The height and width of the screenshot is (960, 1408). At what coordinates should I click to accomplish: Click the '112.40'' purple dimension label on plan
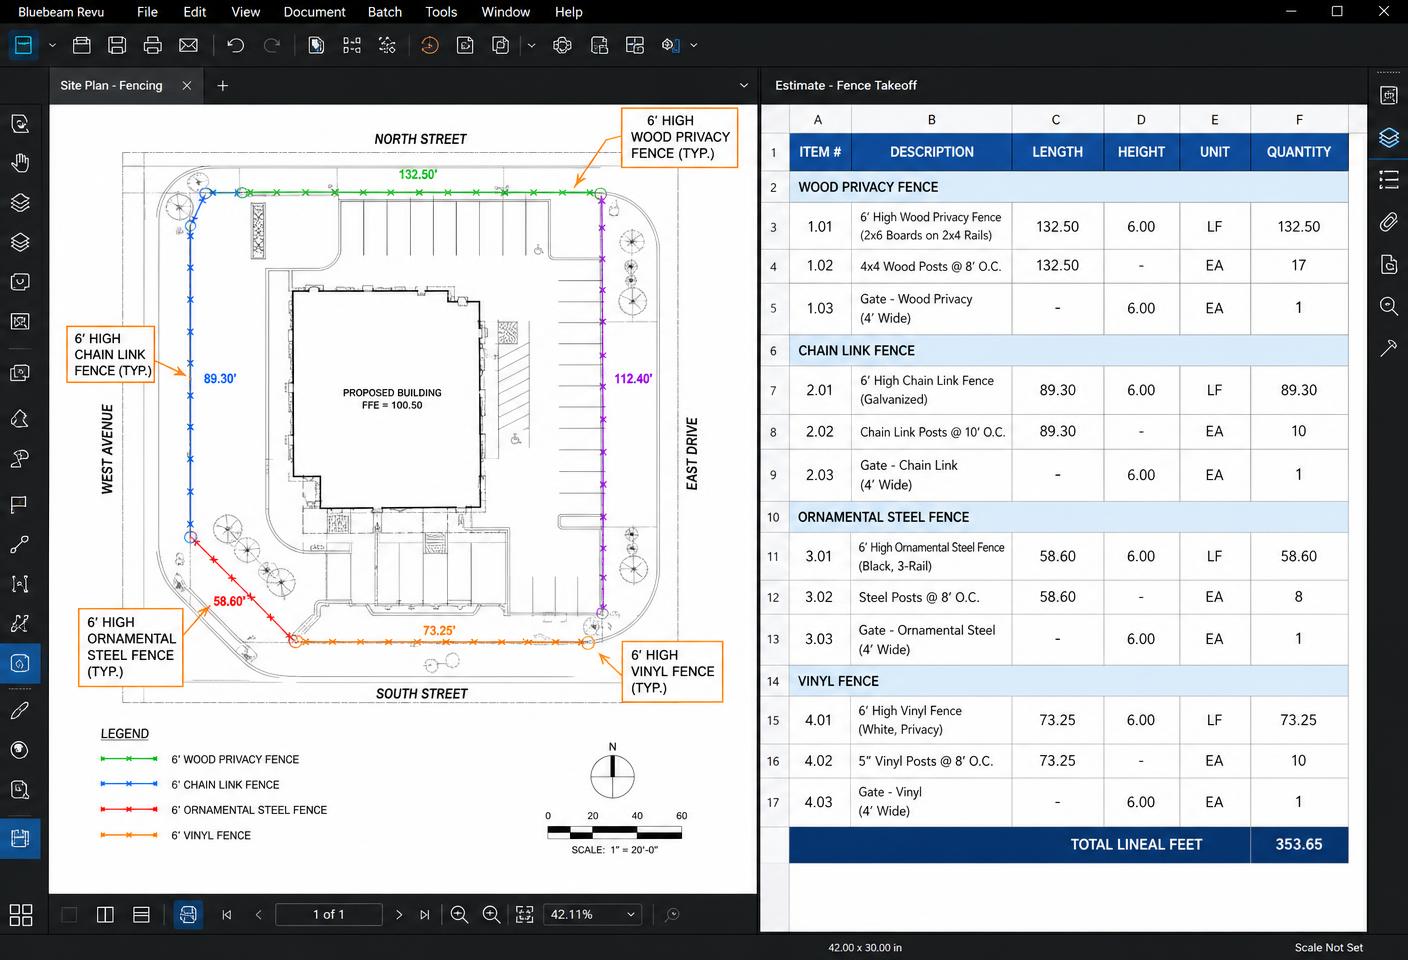click(x=633, y=379)
